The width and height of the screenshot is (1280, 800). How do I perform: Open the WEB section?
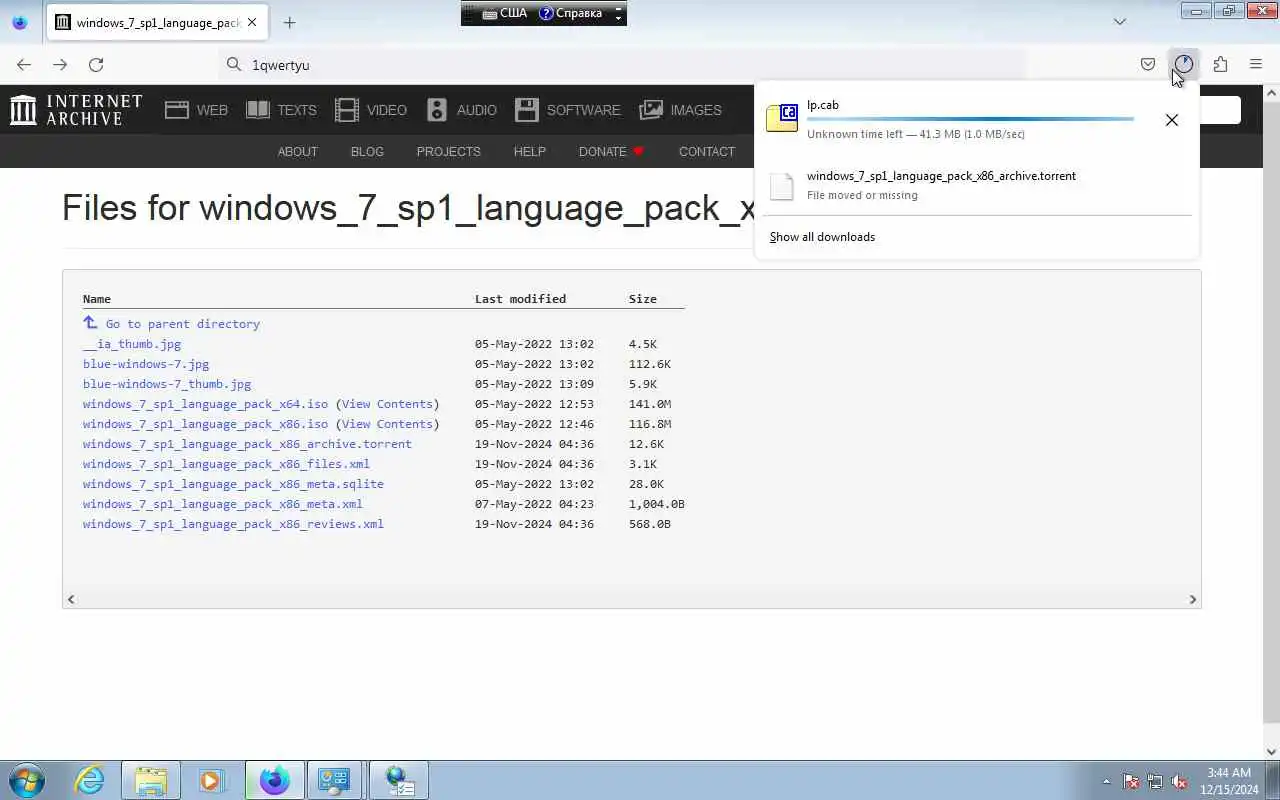197,110
